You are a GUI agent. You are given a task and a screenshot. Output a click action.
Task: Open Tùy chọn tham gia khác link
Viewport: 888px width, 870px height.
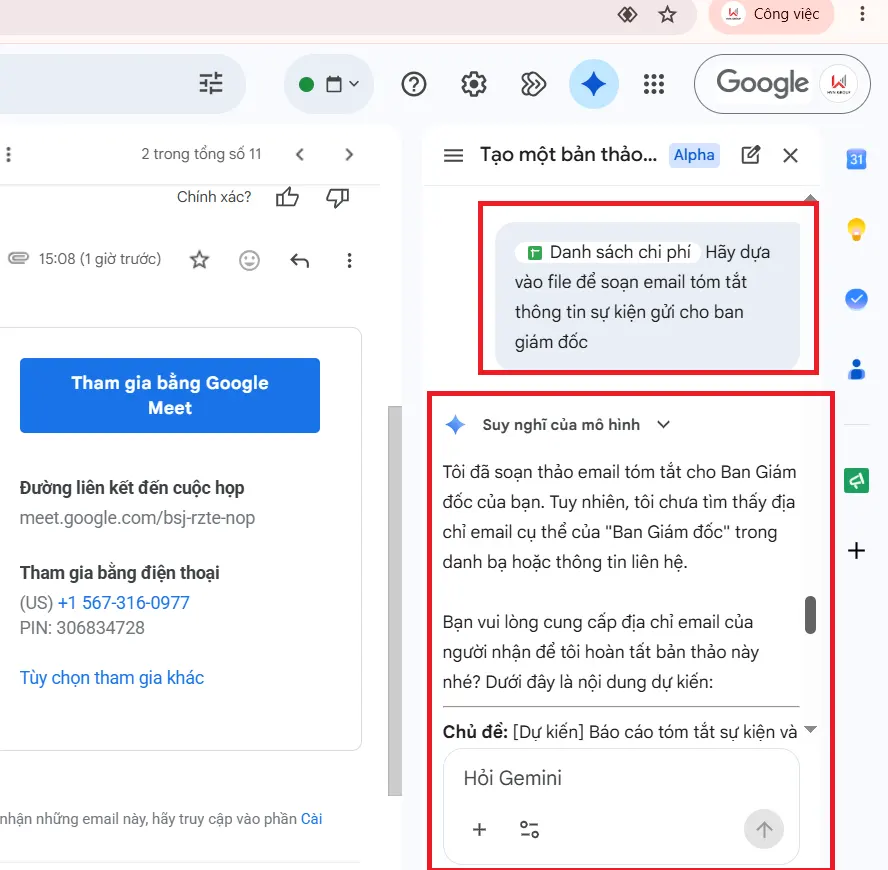112,677
